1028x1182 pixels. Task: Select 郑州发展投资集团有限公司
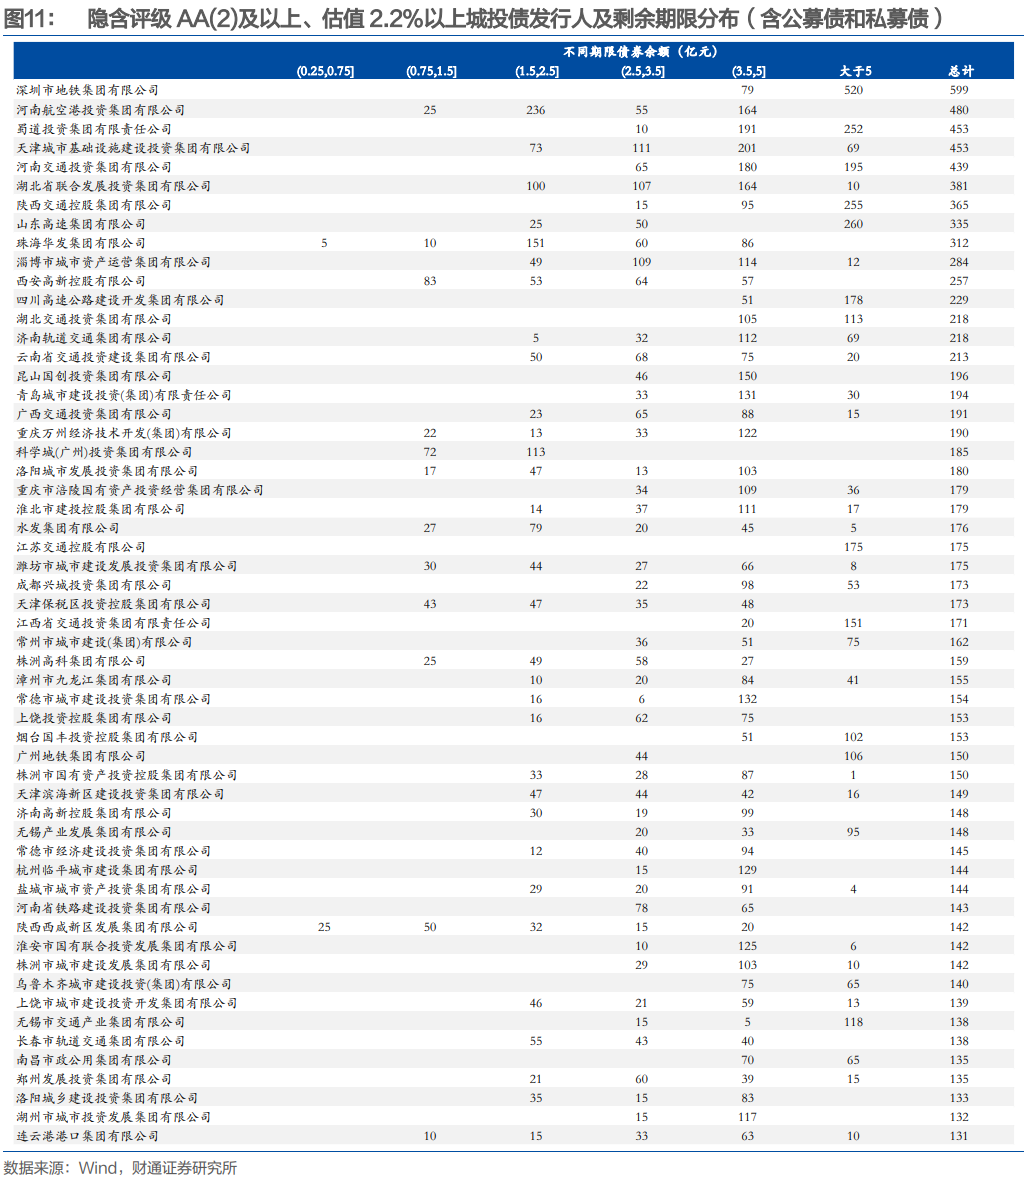[94, 1079]
